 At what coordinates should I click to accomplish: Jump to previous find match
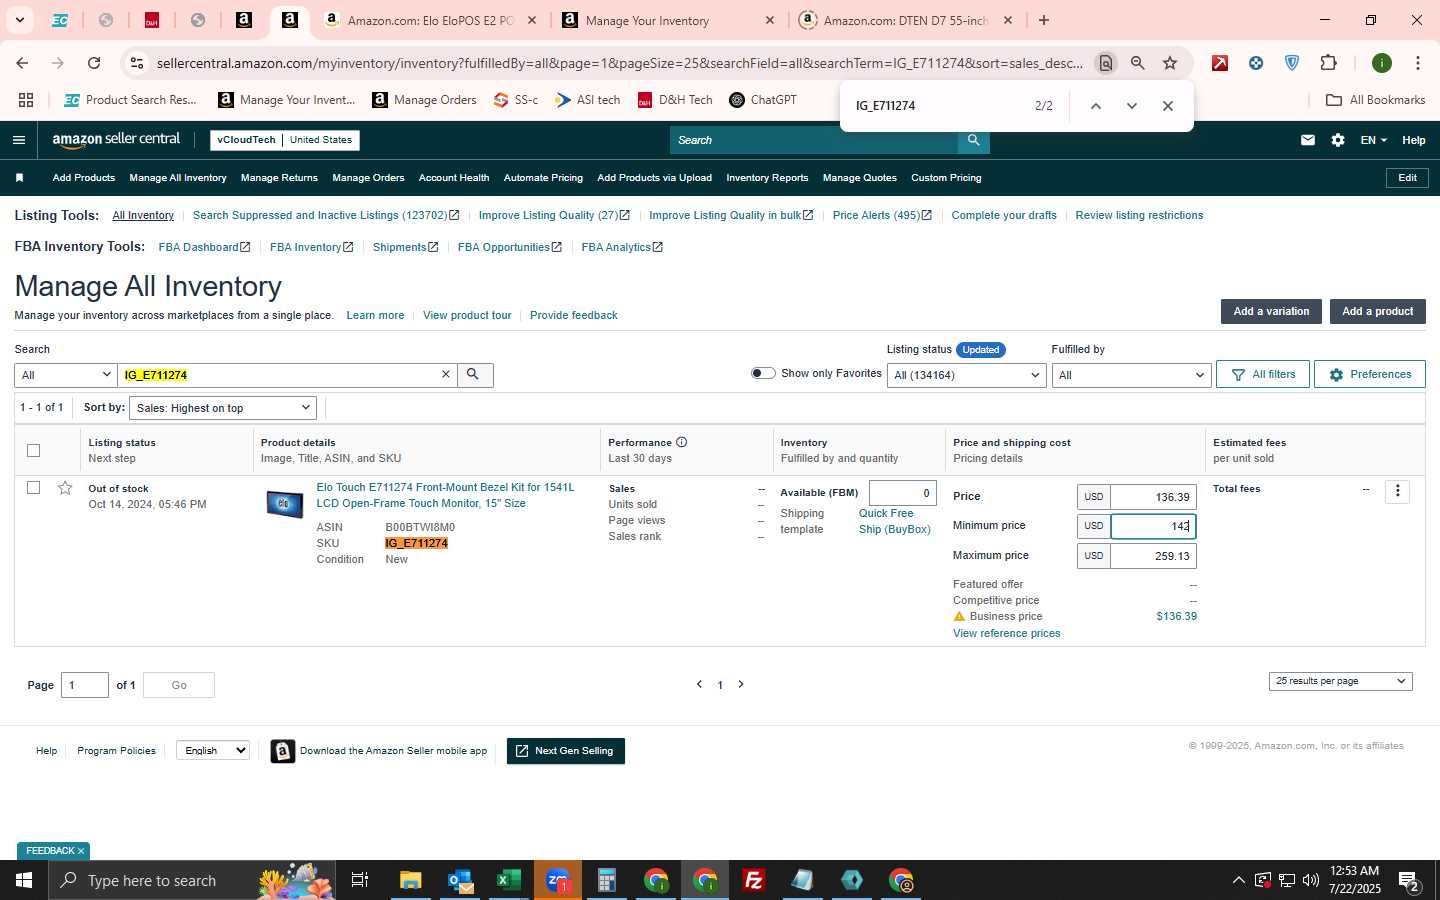click(1095, 106)
